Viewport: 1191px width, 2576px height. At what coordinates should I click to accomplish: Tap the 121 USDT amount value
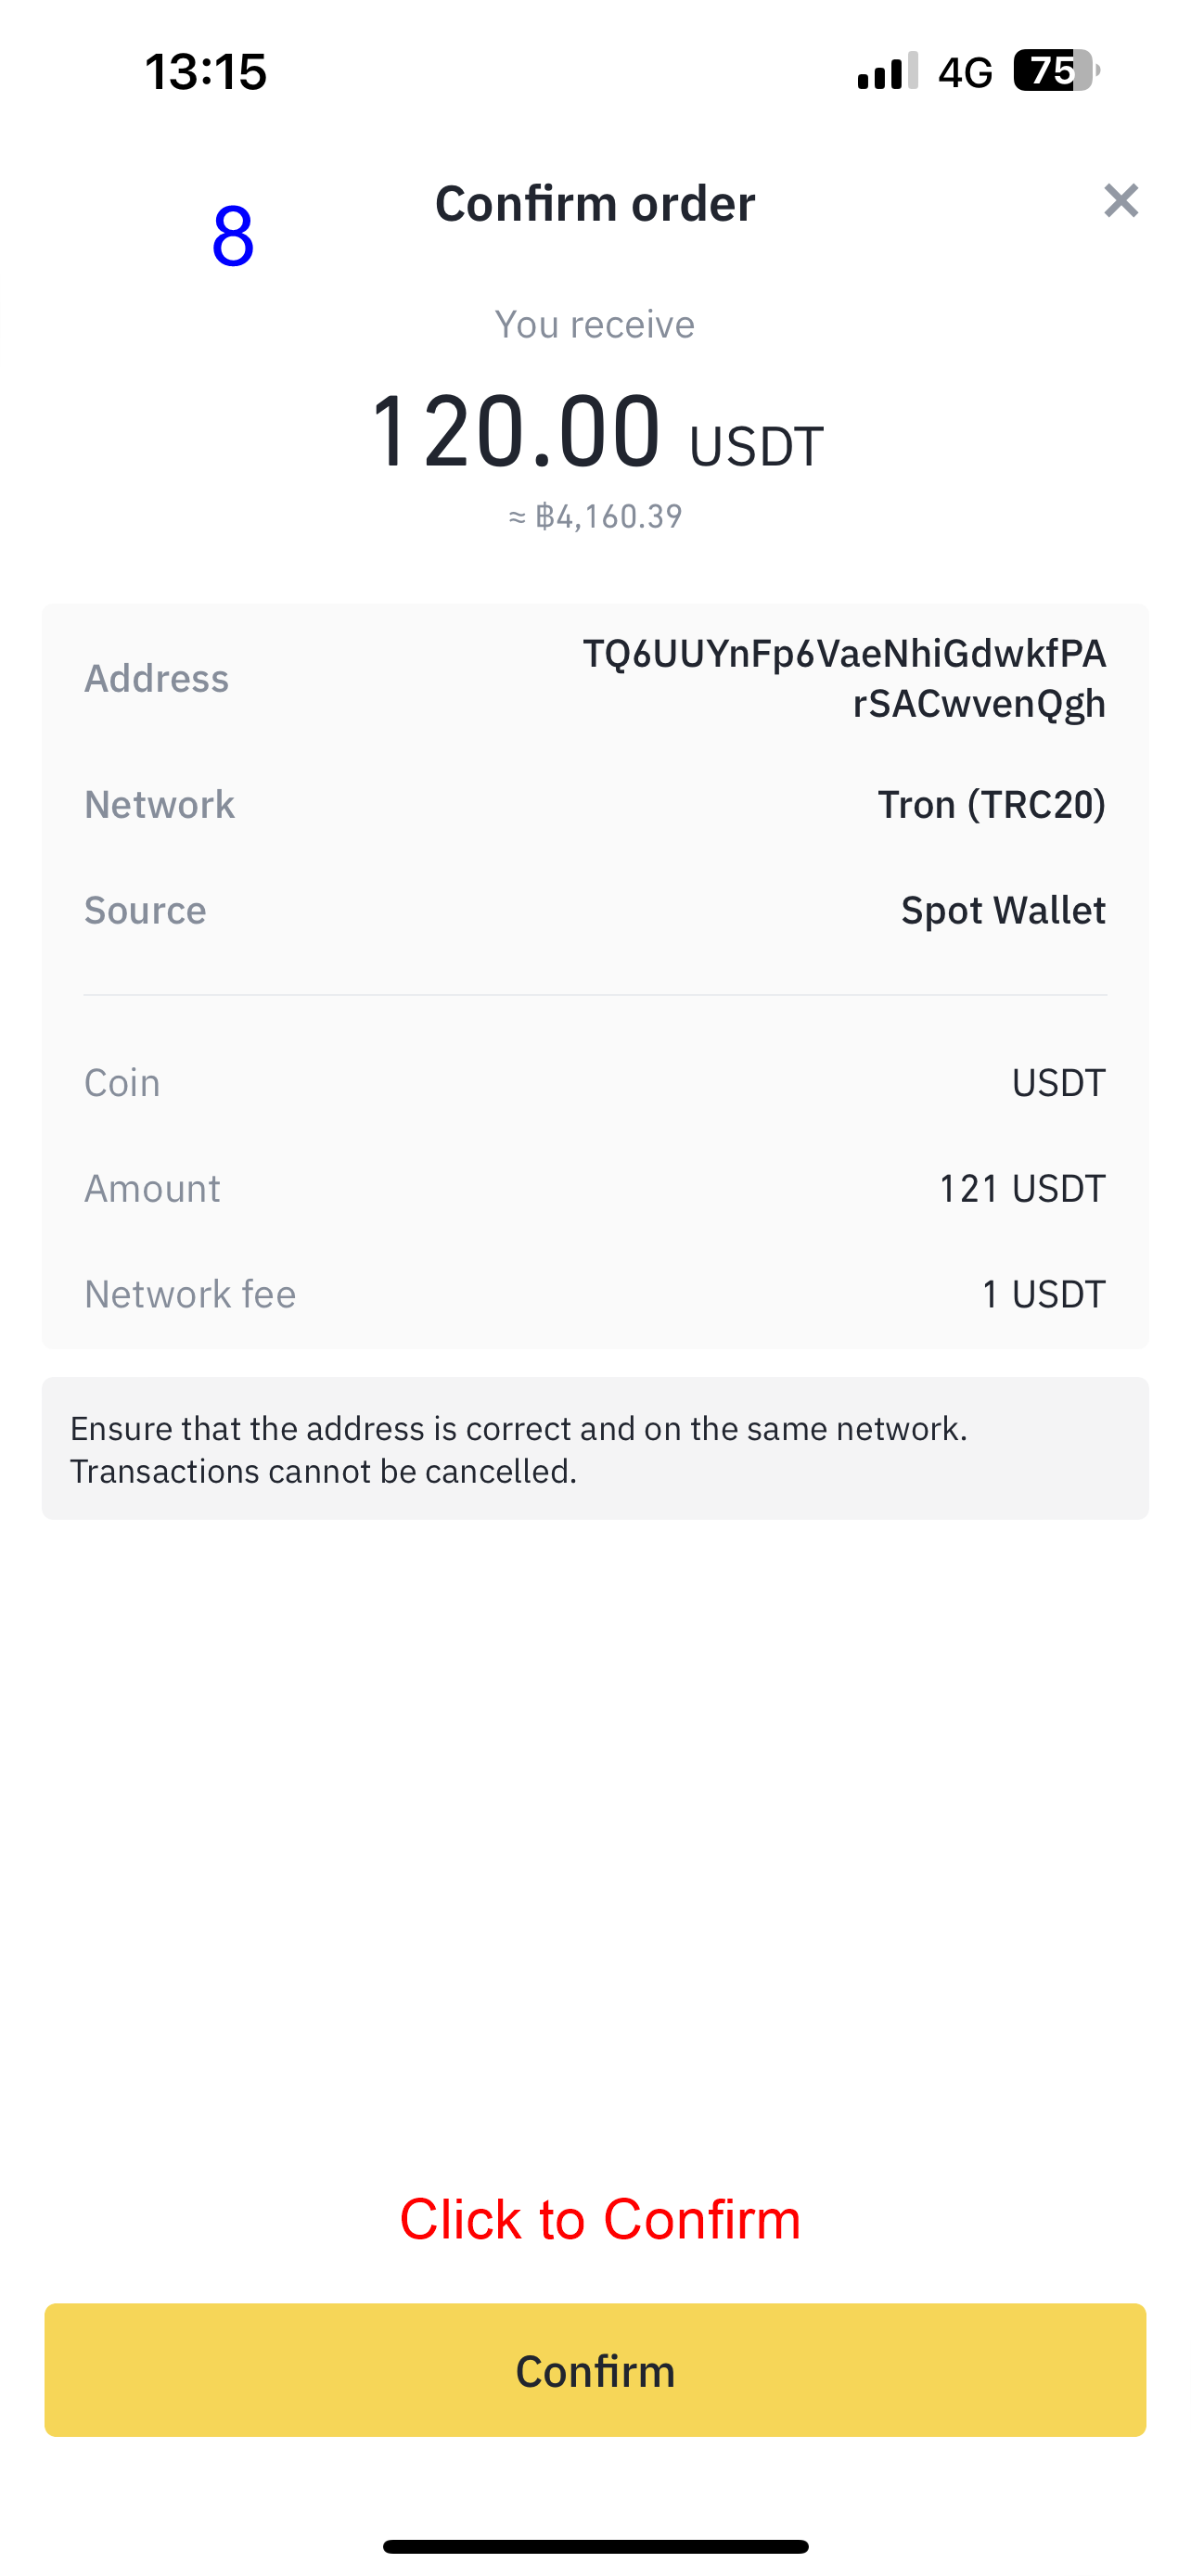click(1022, 1188)
